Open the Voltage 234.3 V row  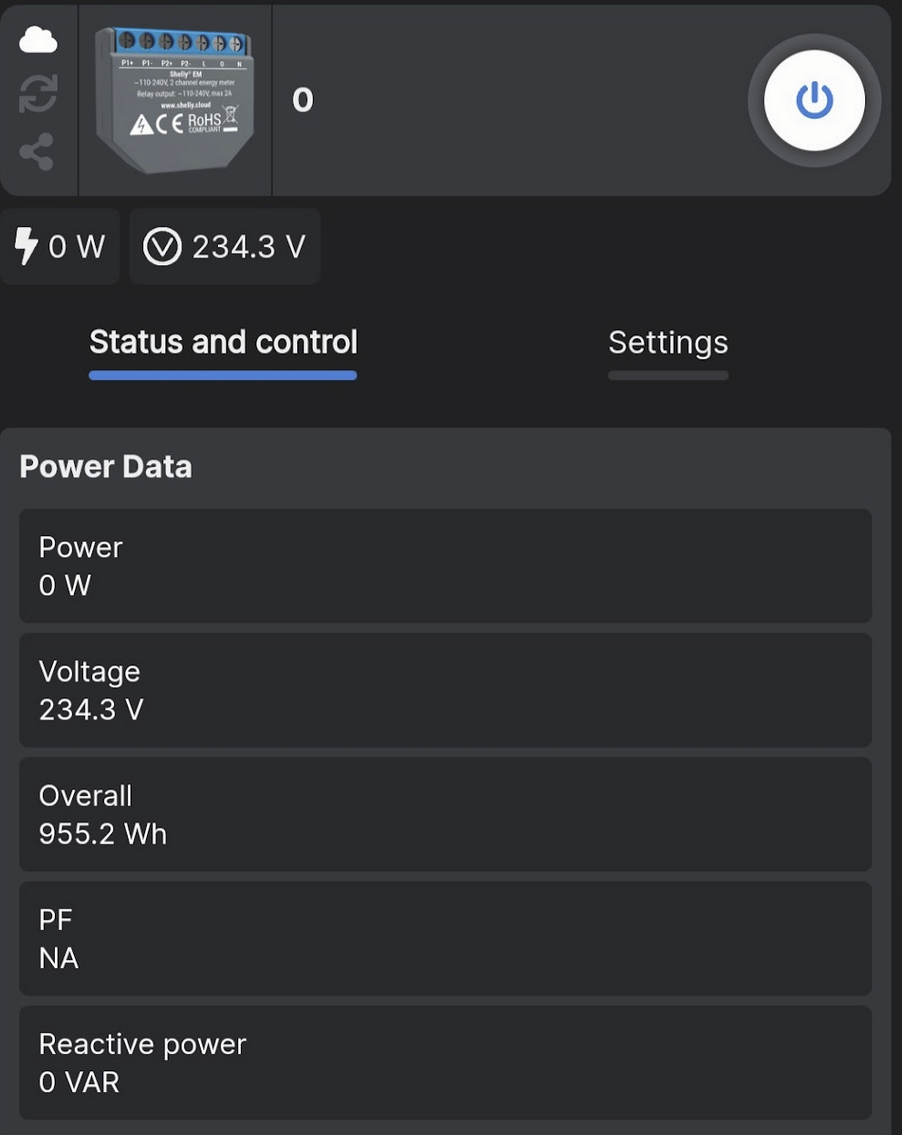click(x=445, y=691)
